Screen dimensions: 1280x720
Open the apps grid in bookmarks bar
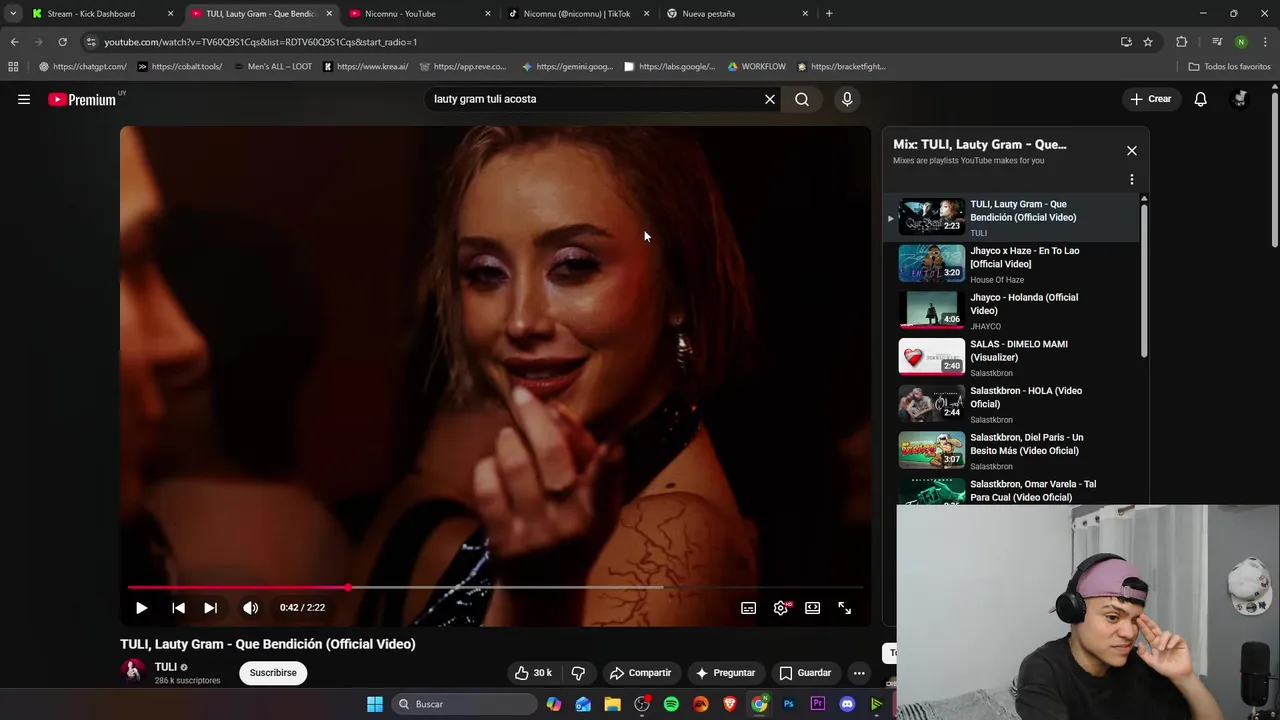click(x=13, y=67)
